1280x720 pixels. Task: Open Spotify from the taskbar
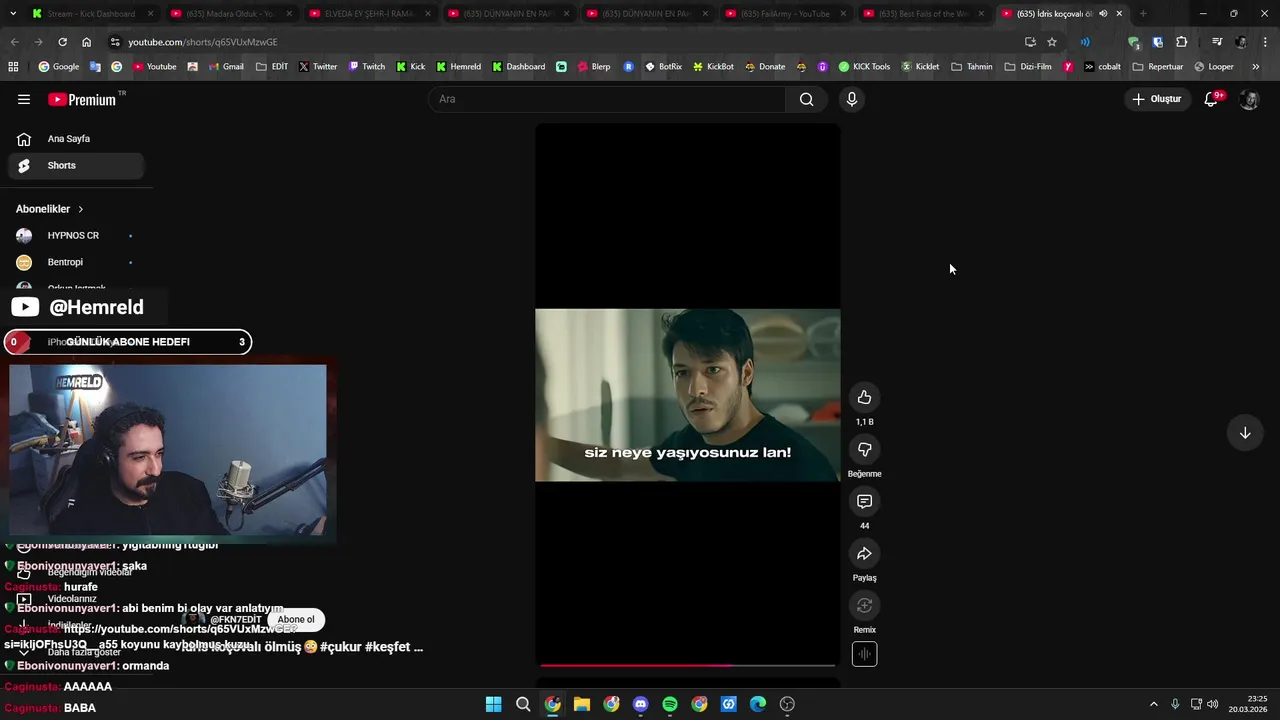(670, 704)
